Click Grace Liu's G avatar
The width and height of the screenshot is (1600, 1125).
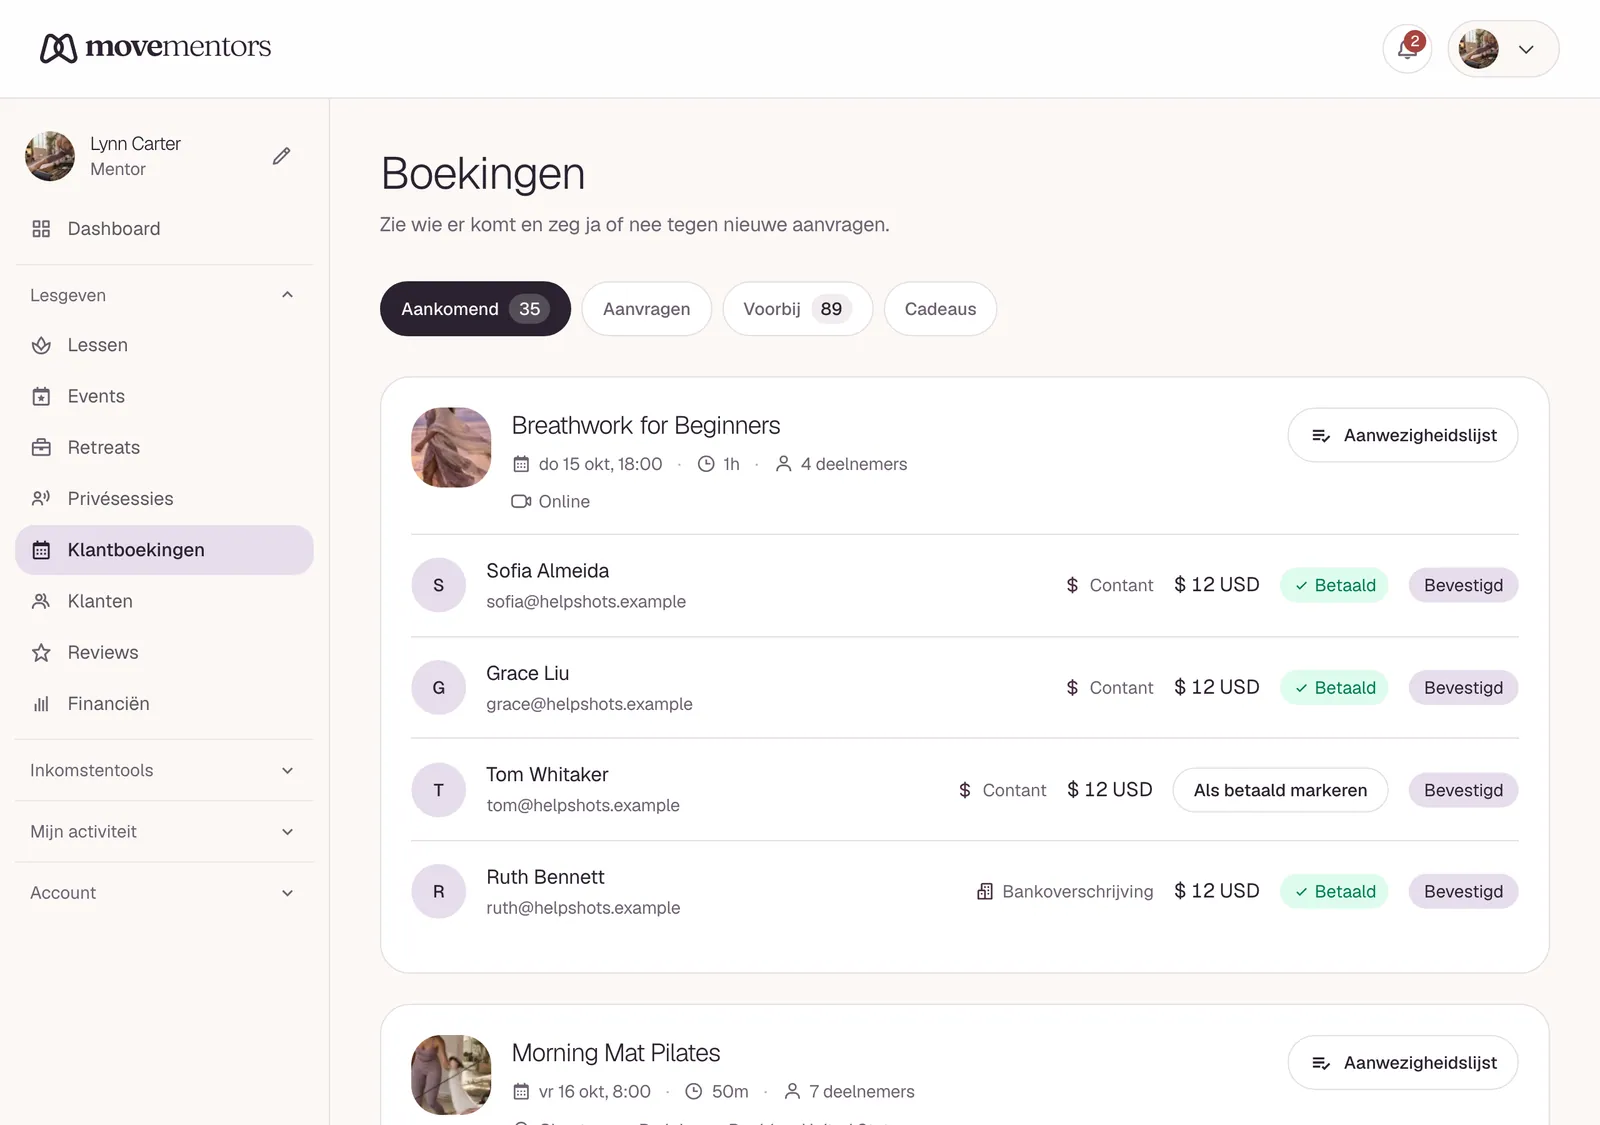pos(438,688)
